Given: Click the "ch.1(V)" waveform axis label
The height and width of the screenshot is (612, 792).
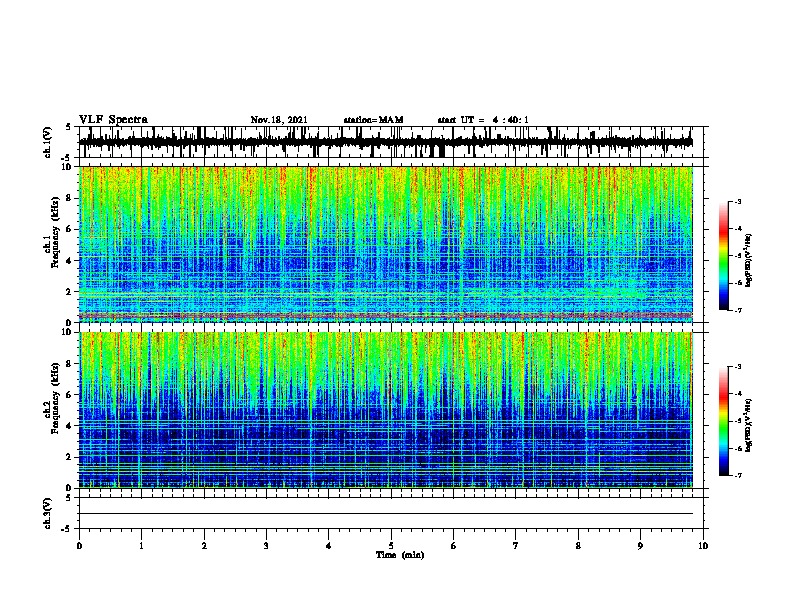Looking at the screenshot, I should point(48,142).
